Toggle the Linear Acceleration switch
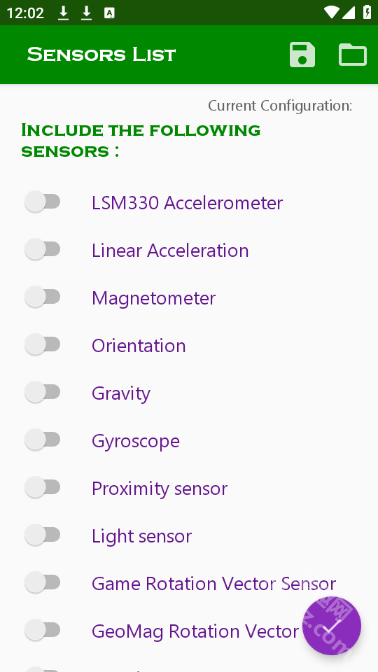The width and height of the screenshot is (378, 672). tap(42, 249)
